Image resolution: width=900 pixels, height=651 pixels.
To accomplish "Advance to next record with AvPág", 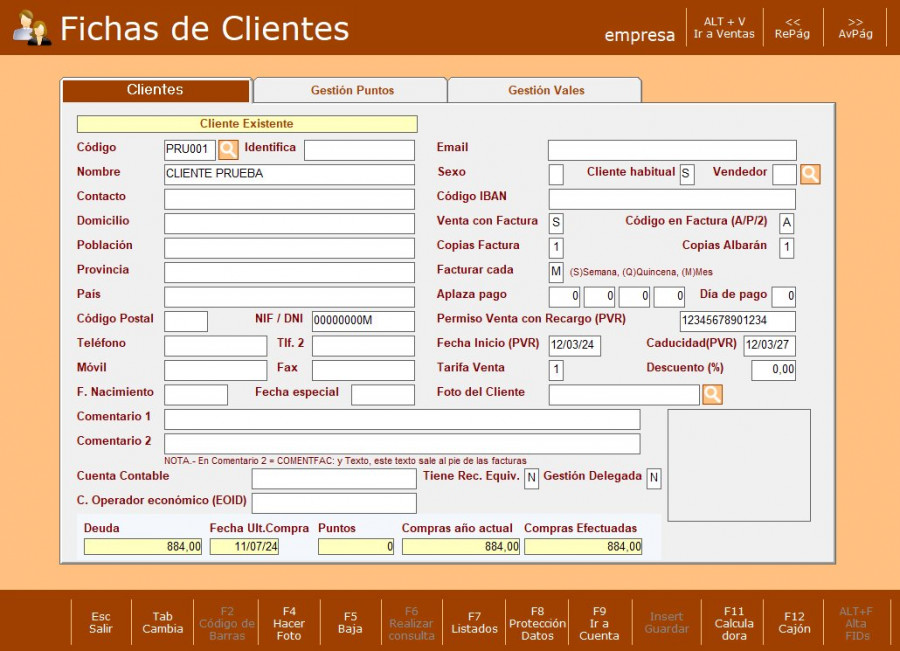I will 855,28.
